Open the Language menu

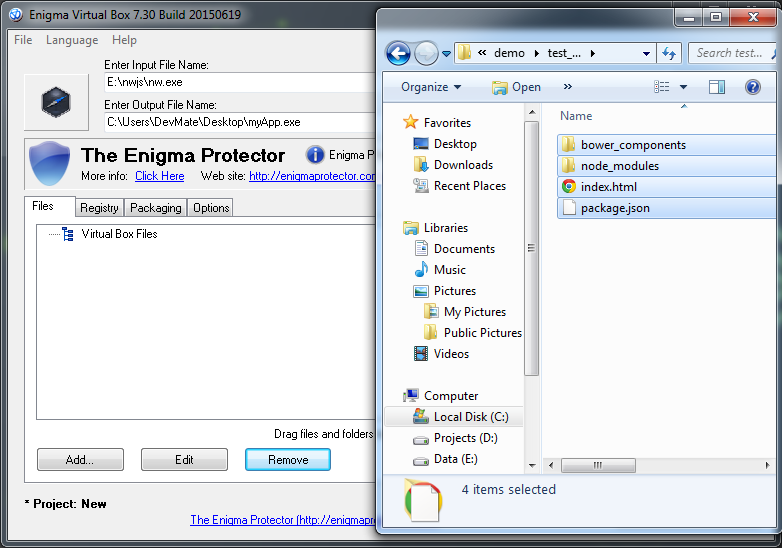(72, 40)
